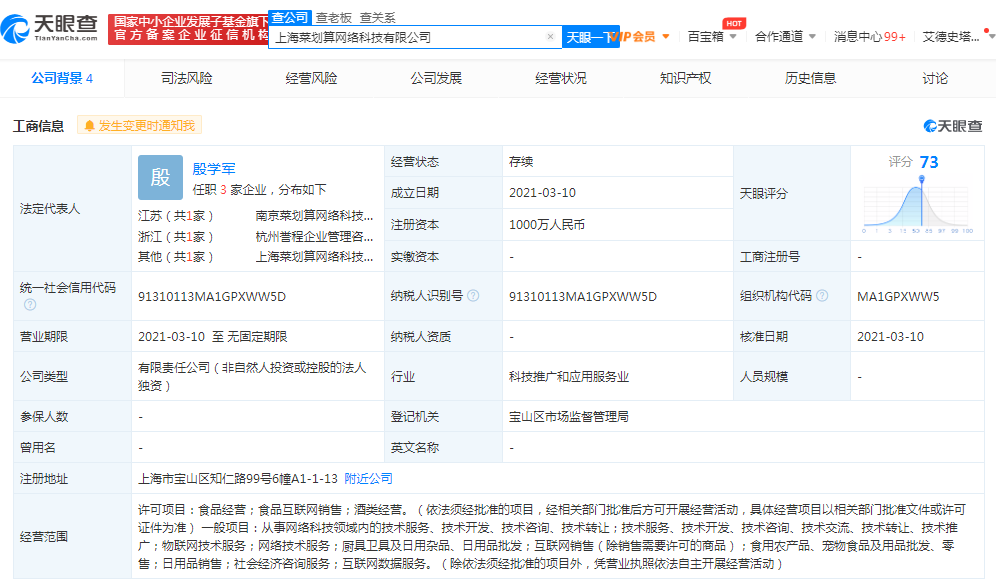Click the 江苏（共1家） row label

click(x=175, y=216)
